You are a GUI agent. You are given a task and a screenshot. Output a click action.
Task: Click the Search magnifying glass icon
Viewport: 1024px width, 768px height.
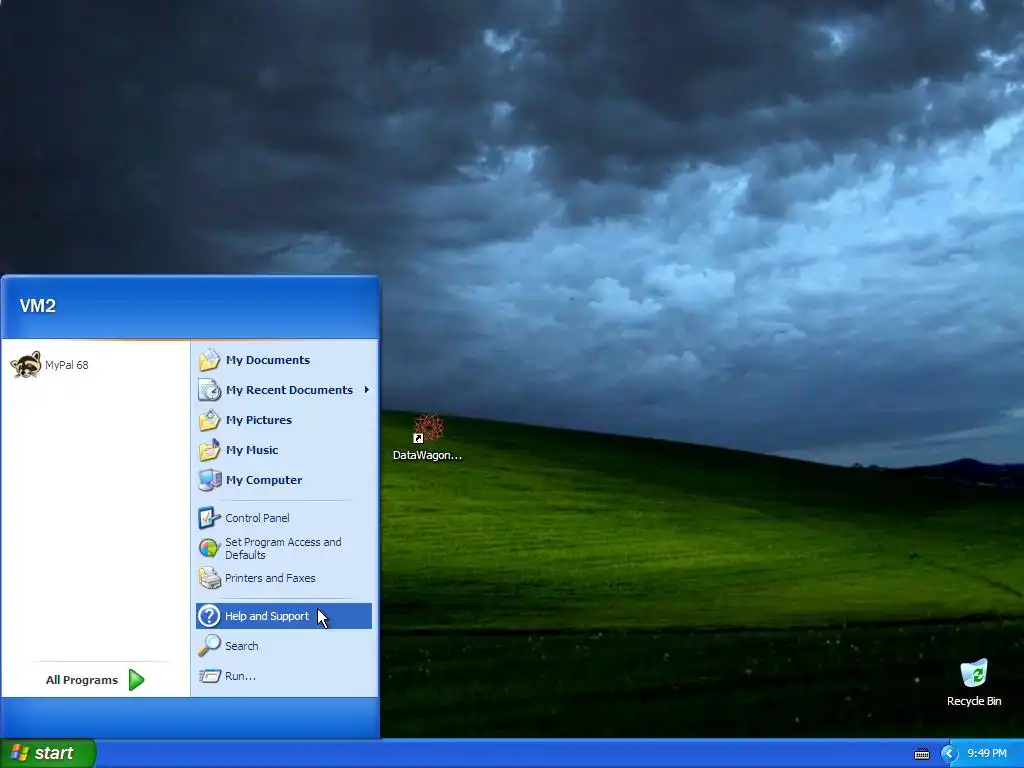[x=209, y=646]
